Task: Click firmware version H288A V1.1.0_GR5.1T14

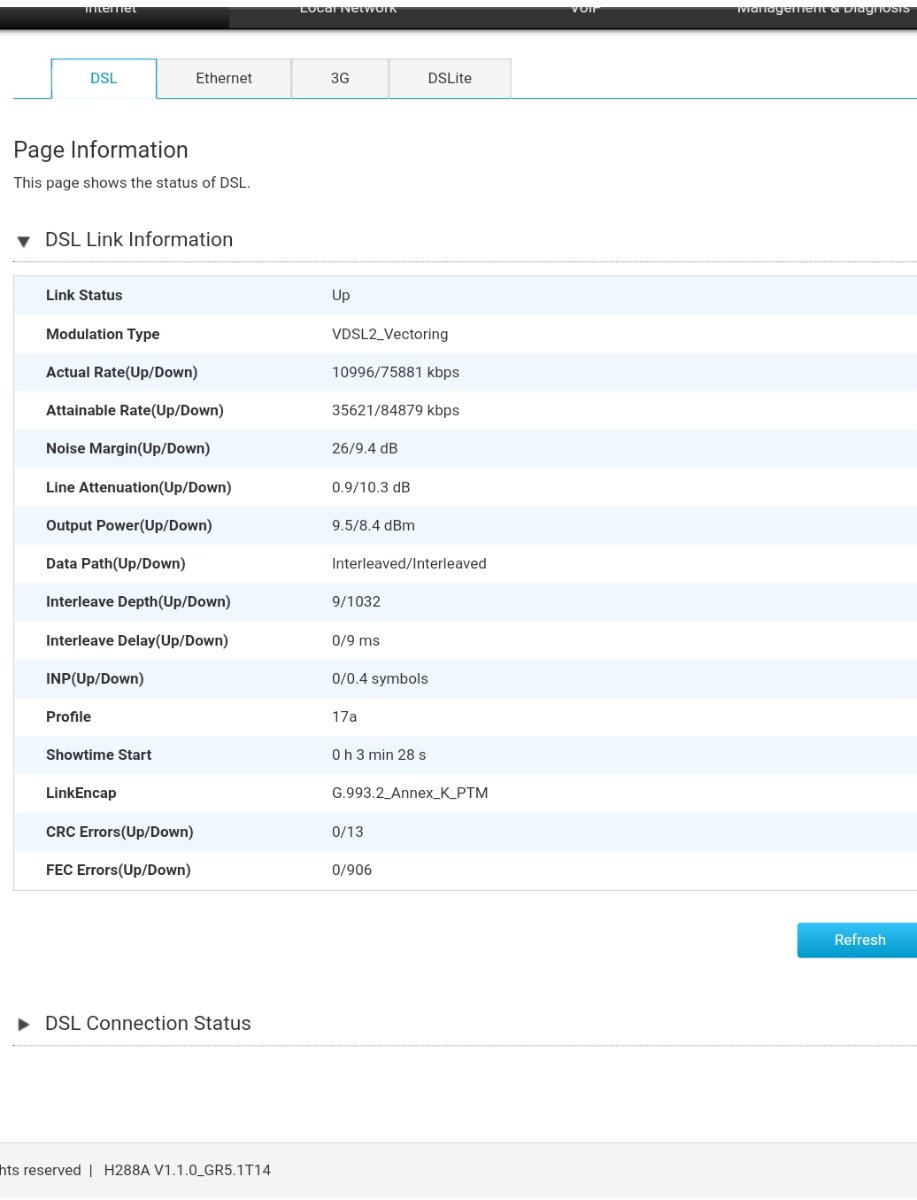Action: click(x=187, y=1170)
